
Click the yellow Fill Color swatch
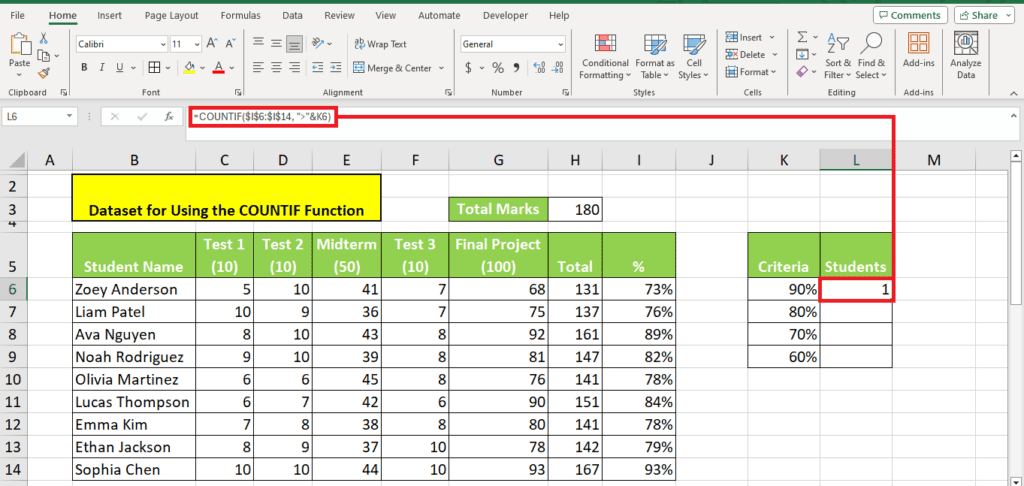point(189,68)
